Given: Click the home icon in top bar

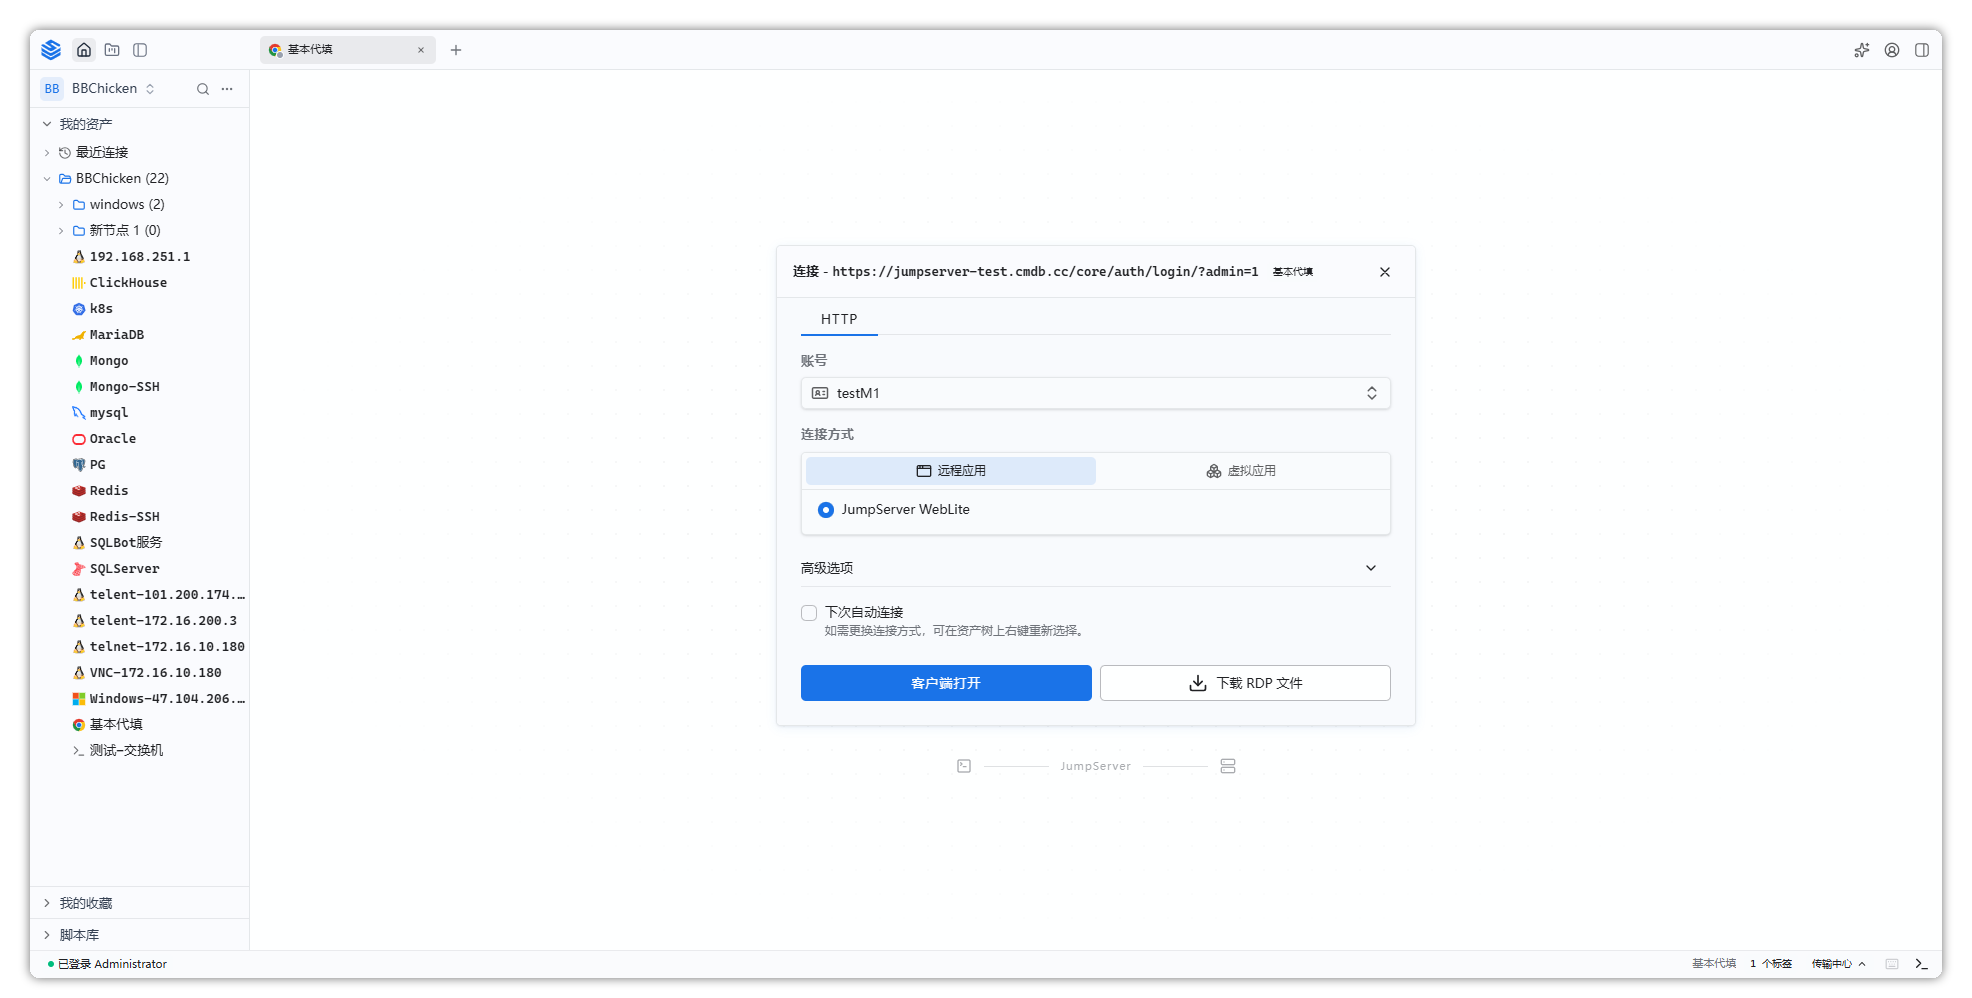Looking at the screenshot, I should (84, 50).
